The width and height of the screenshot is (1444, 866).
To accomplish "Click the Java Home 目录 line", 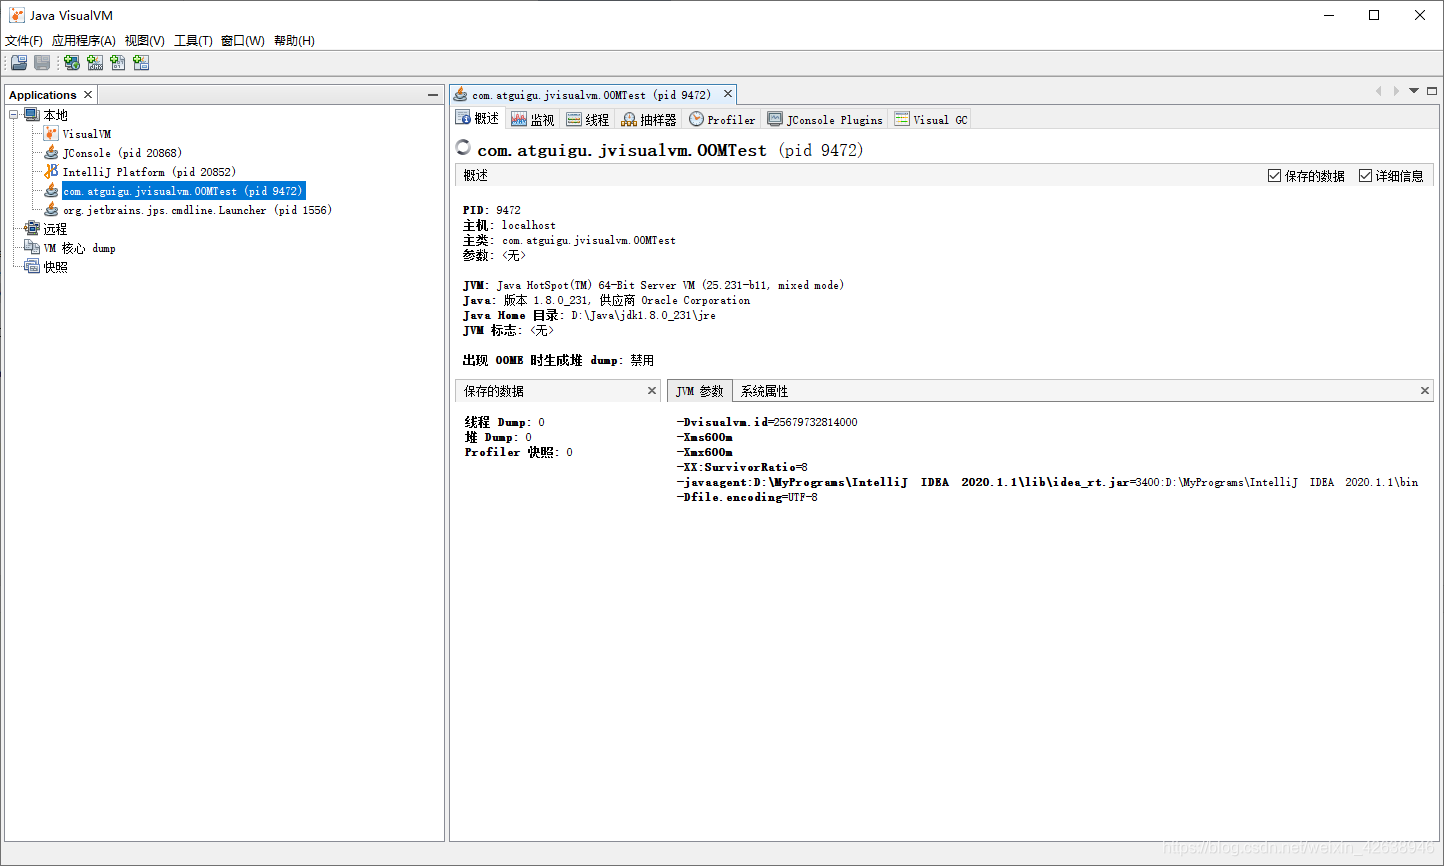I will point(590,315).
